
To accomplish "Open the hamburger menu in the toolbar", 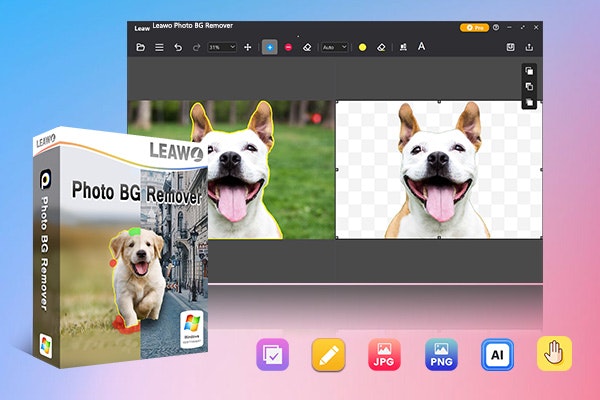I will [159, 47].
